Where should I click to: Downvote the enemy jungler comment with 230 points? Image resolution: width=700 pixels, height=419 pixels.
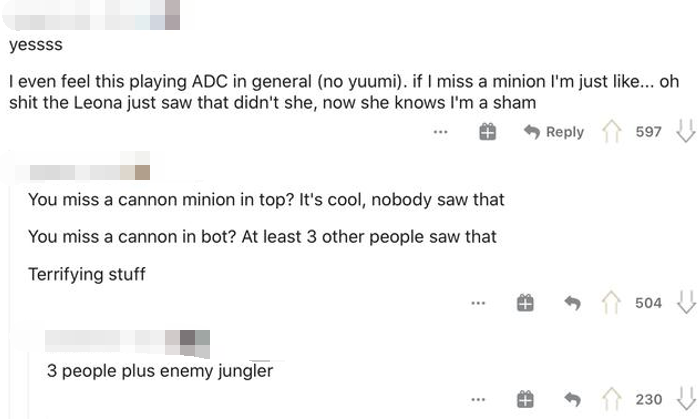click(x=685, y=399)
